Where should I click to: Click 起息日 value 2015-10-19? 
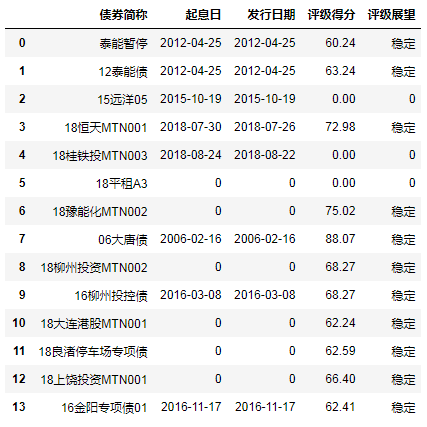pos(191,99)
